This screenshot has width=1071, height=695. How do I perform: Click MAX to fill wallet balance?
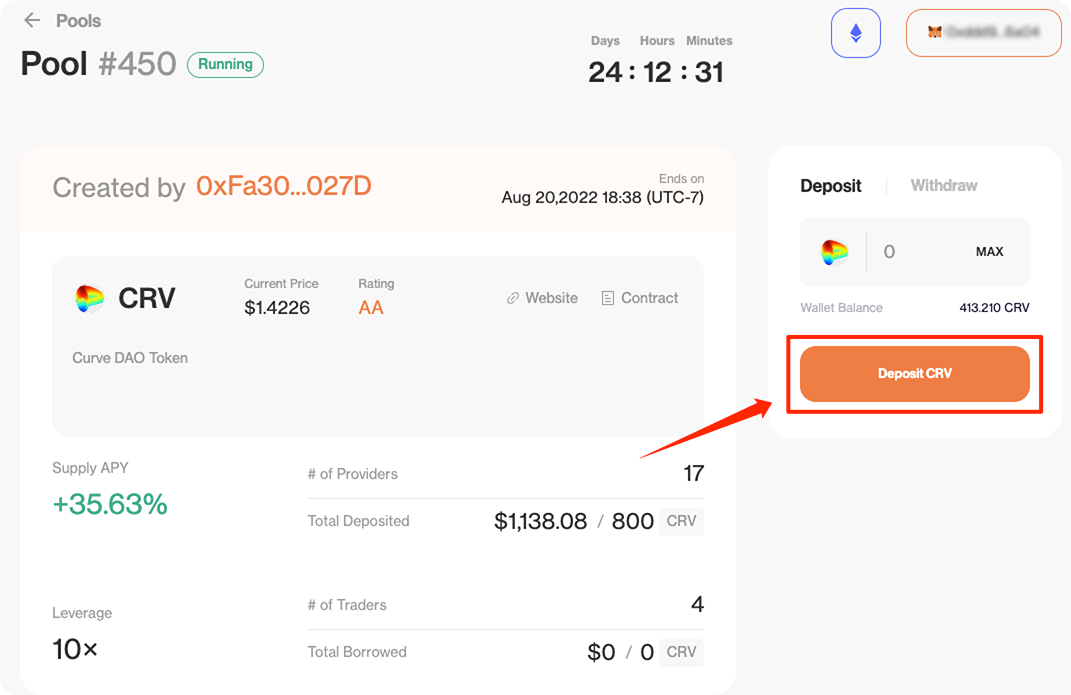point(989,252)
